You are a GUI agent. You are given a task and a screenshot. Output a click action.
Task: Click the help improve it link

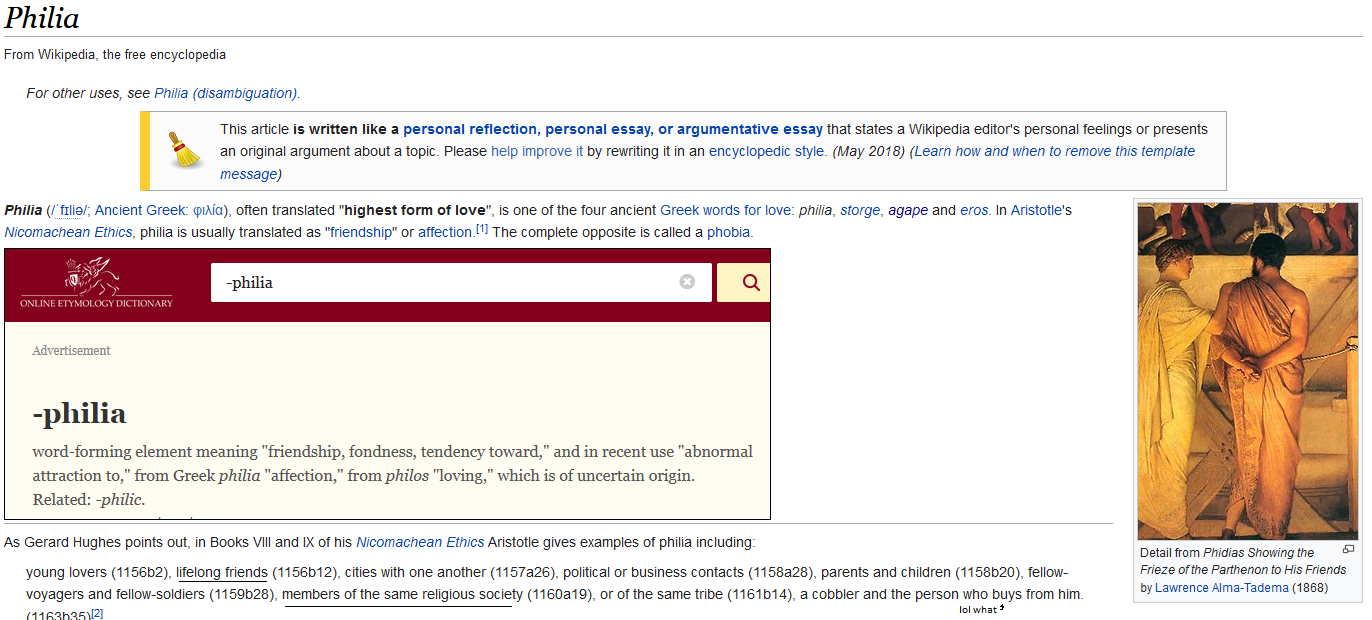pos(537,151)
